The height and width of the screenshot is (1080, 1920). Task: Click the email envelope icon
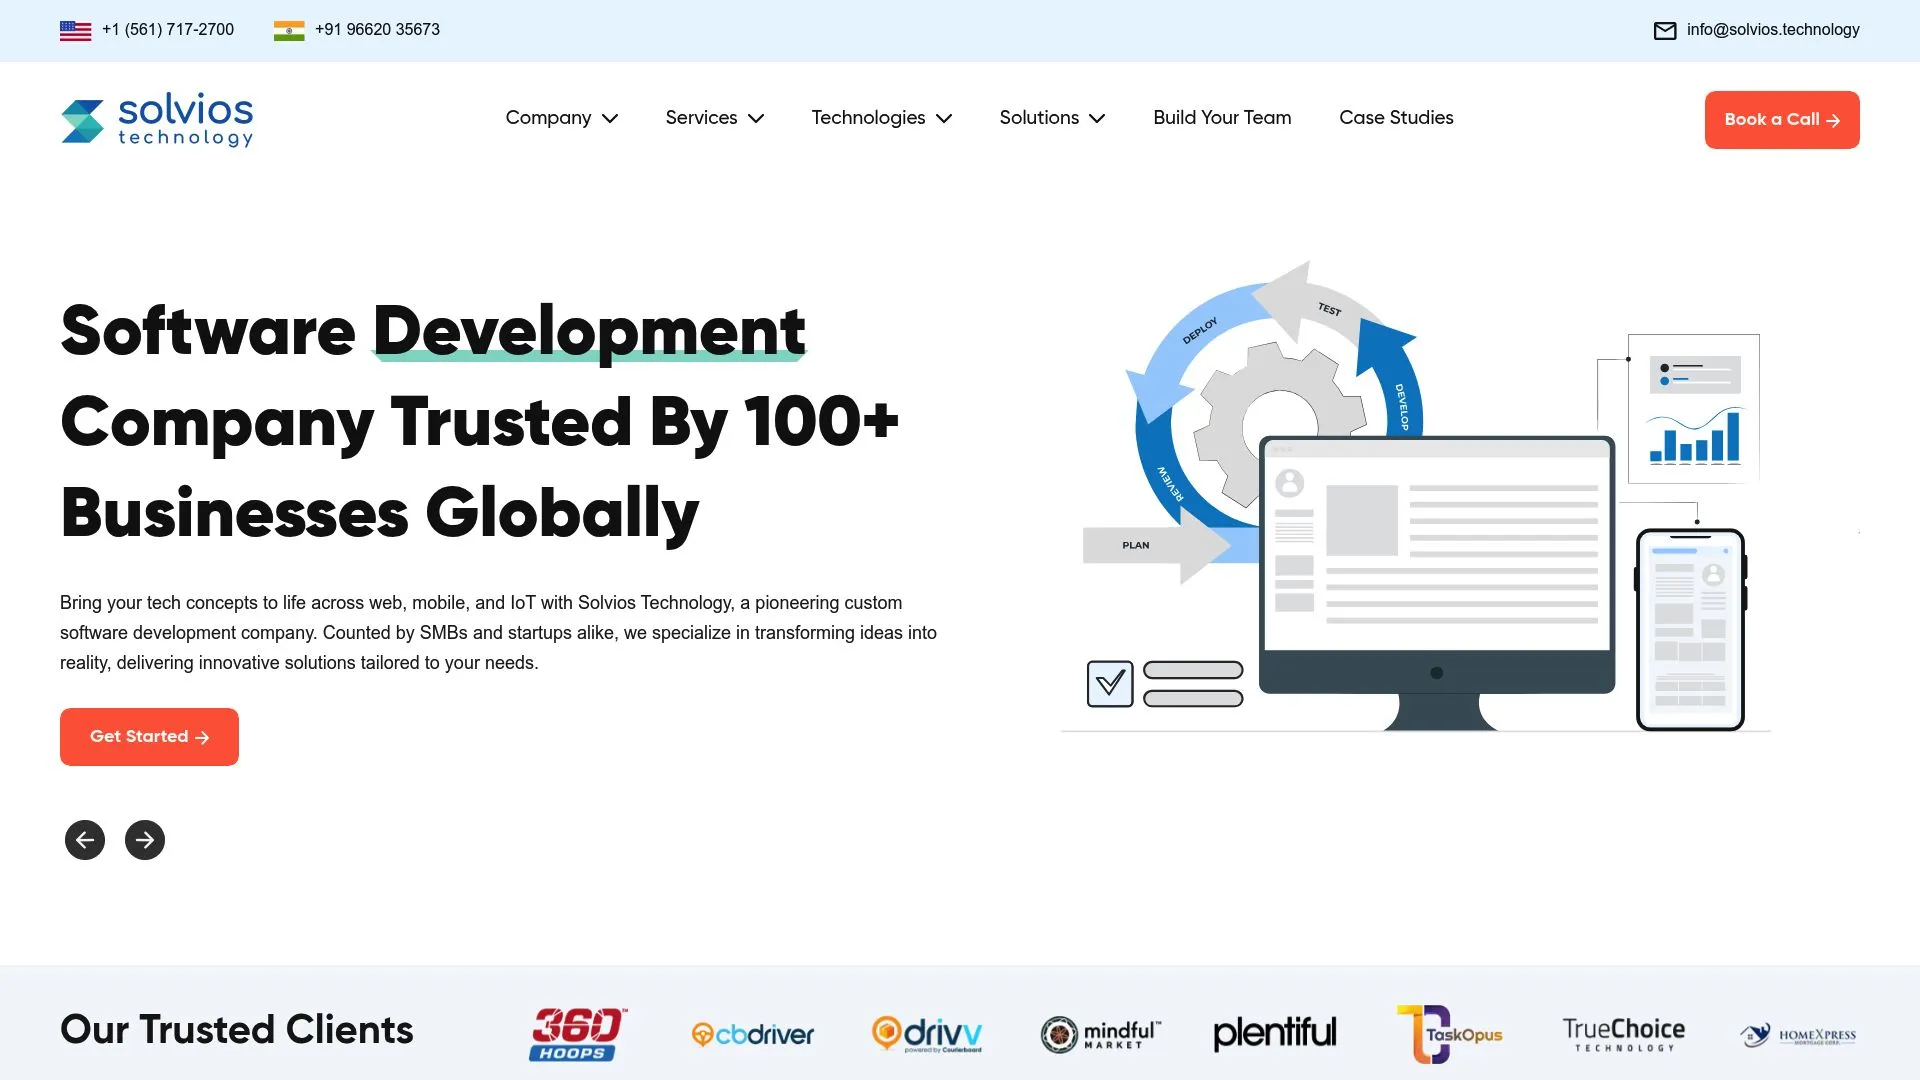tap(1665, 30)
